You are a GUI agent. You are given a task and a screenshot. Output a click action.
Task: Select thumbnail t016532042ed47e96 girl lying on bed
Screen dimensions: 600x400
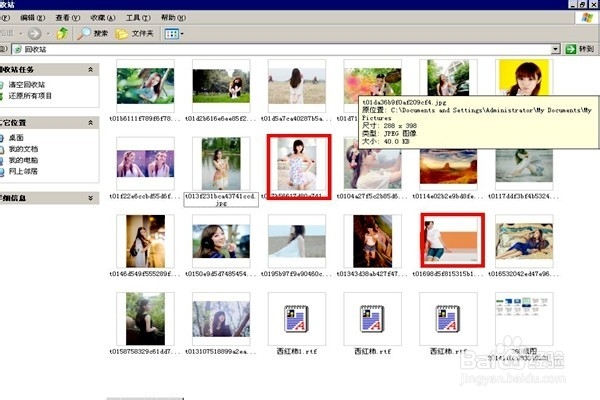tap(524, 241)
